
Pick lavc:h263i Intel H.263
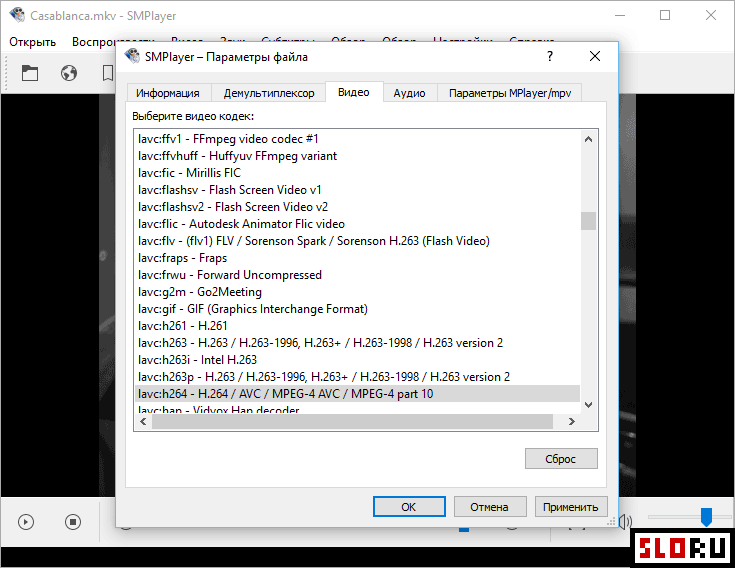point(357,359)
